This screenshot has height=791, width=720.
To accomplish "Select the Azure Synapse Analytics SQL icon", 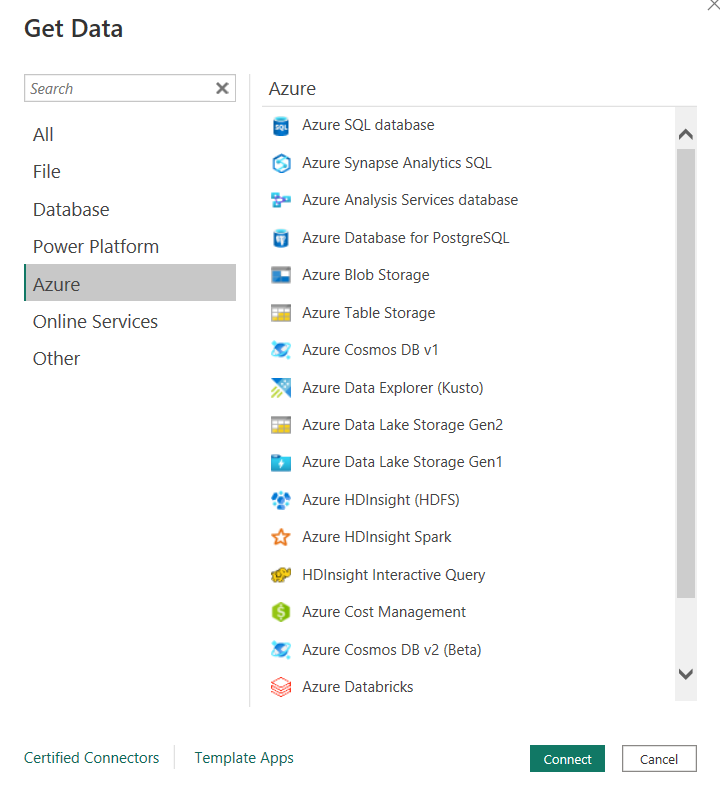I will (281, 163).
